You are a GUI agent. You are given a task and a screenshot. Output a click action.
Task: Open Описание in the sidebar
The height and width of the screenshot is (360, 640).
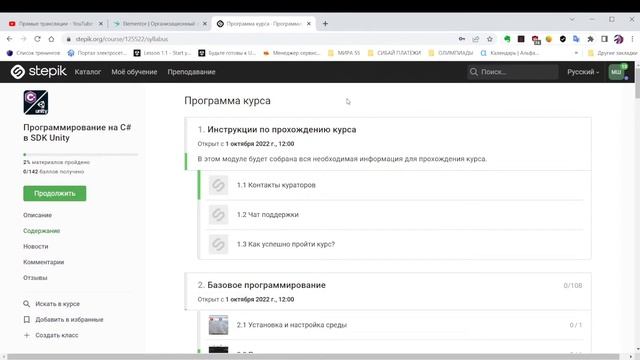pyautogui.click(x=38, y=215)
